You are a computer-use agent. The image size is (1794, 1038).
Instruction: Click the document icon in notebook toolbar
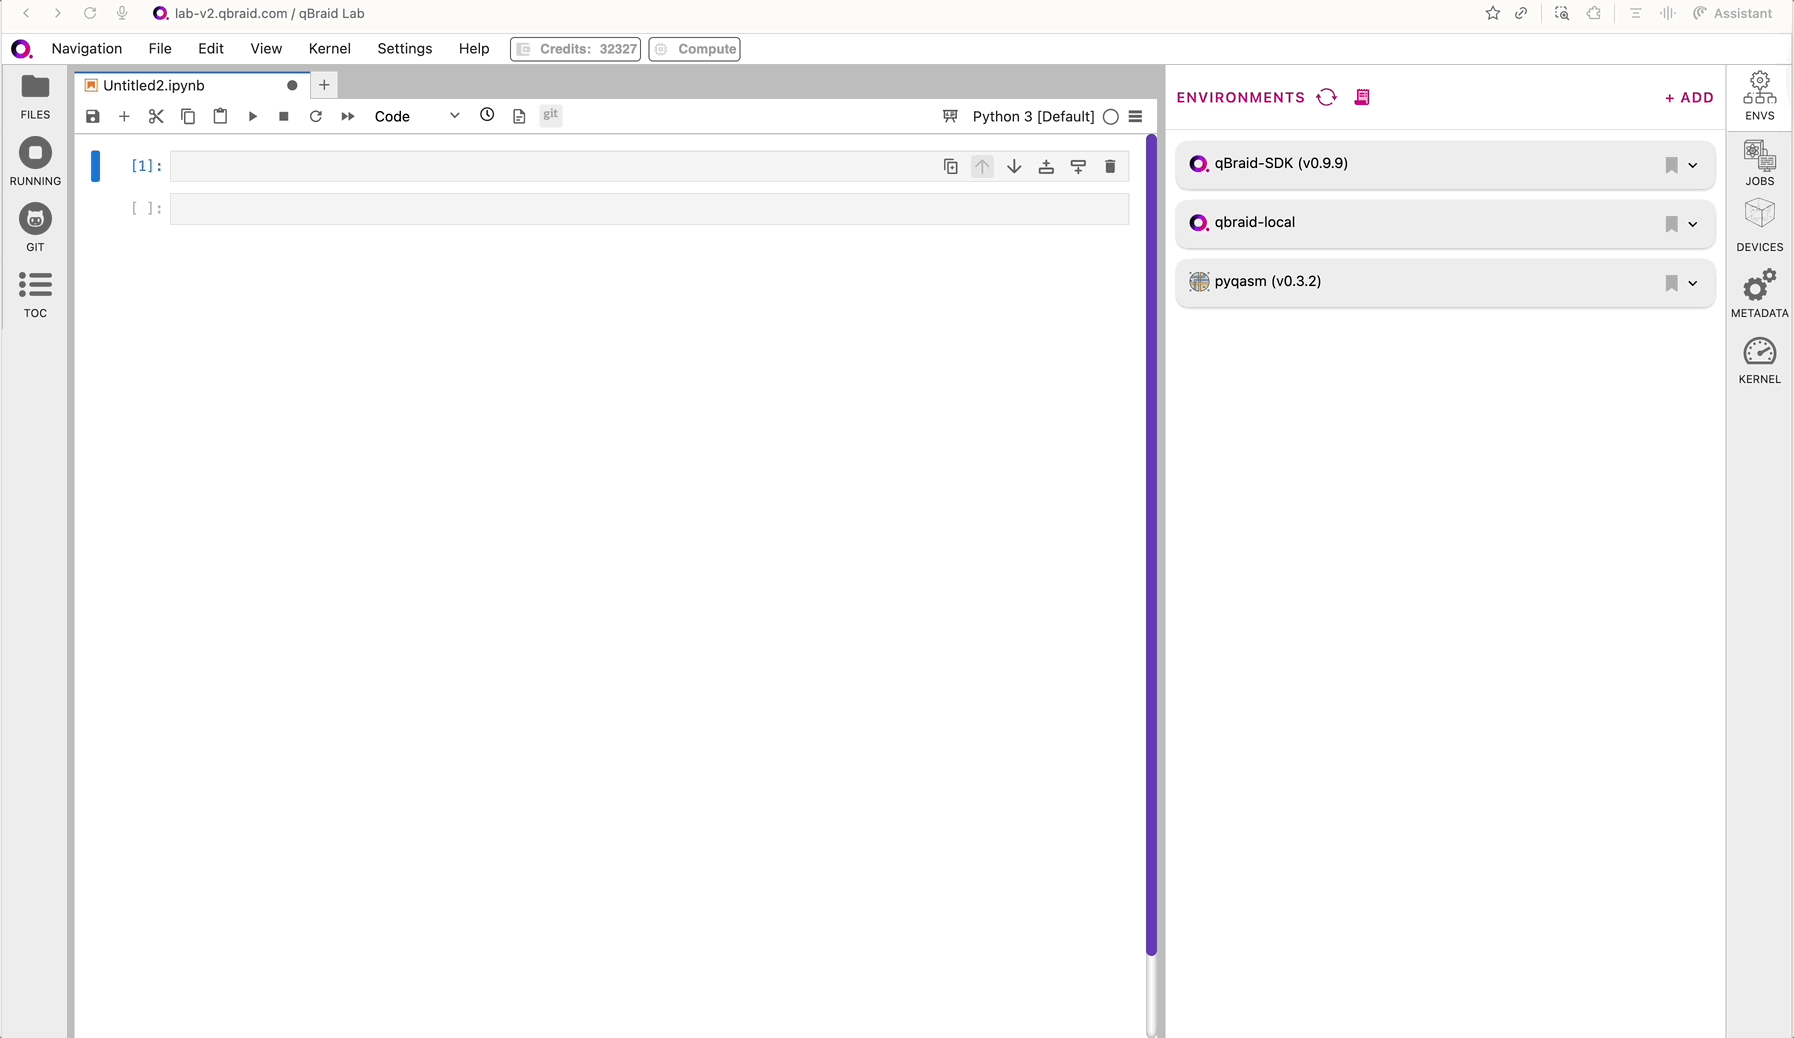coord(519,116)
